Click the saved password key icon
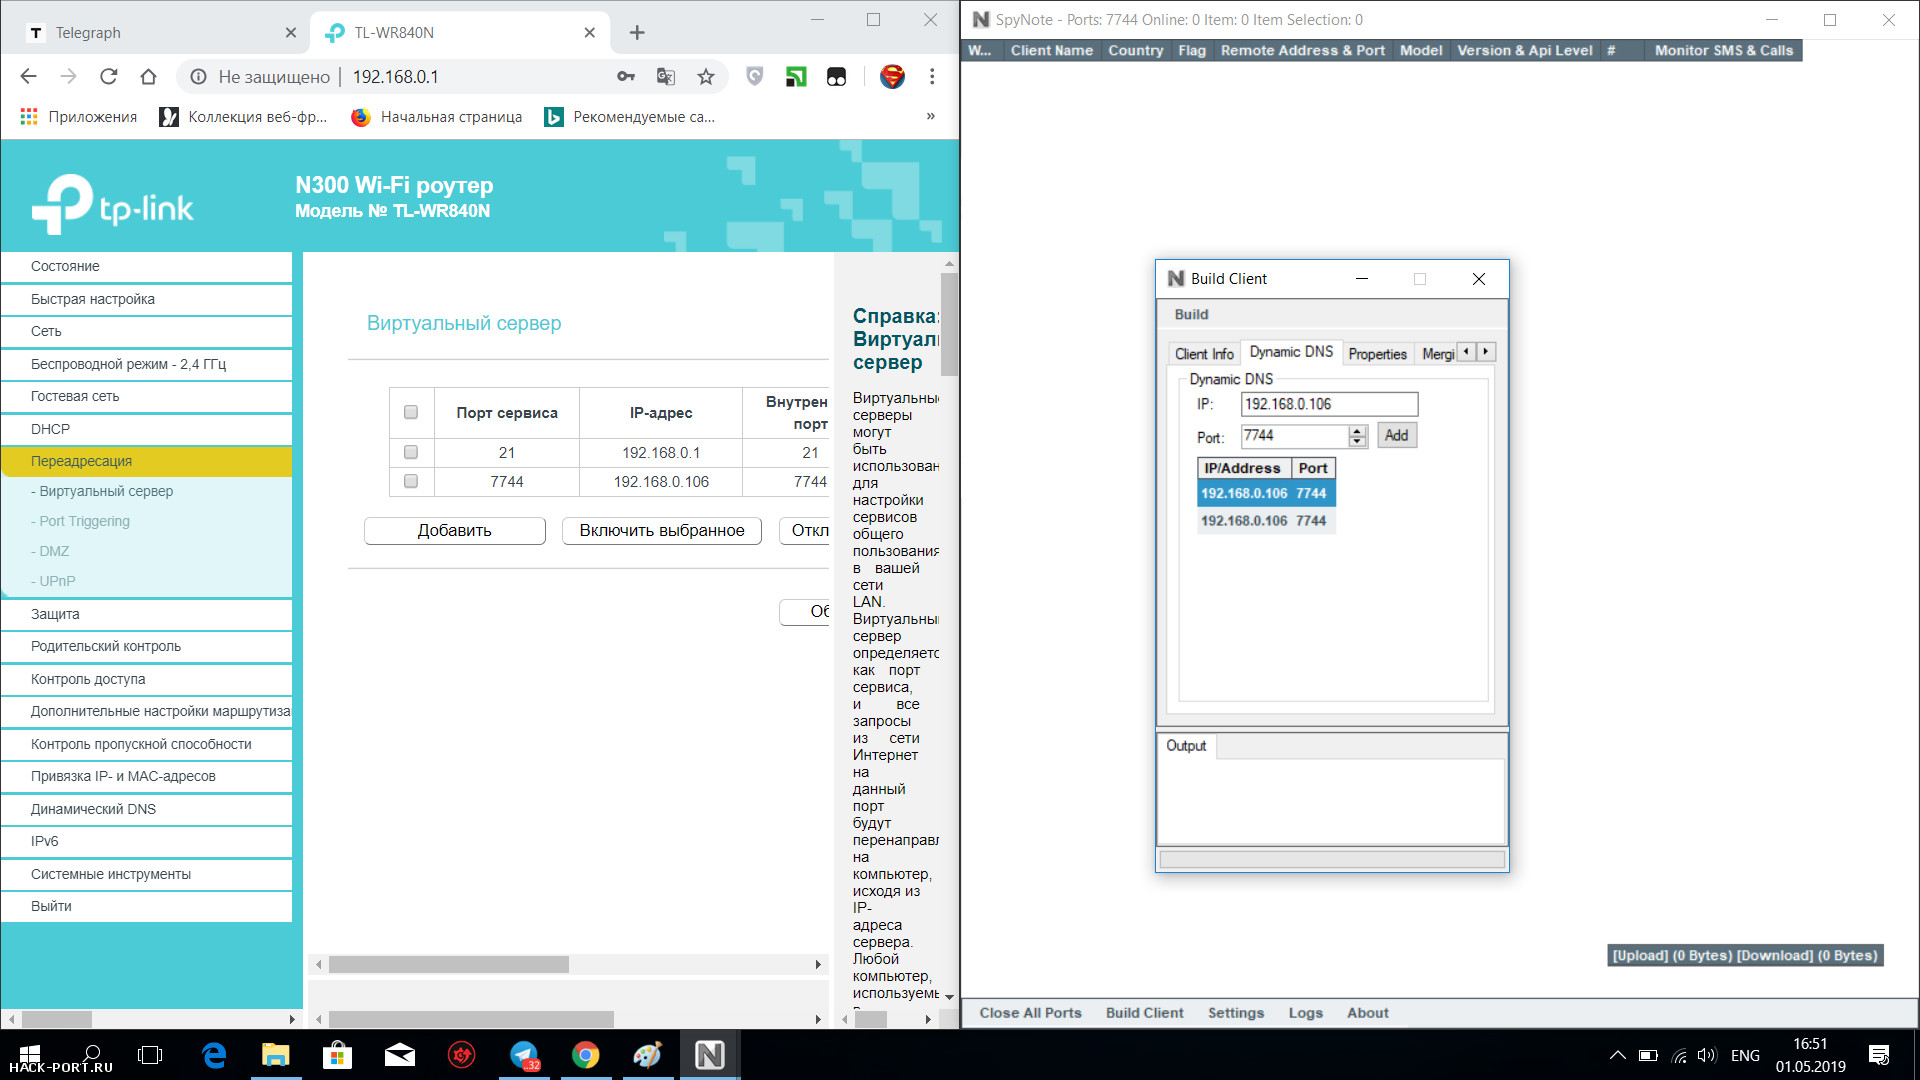 point(626,76)
